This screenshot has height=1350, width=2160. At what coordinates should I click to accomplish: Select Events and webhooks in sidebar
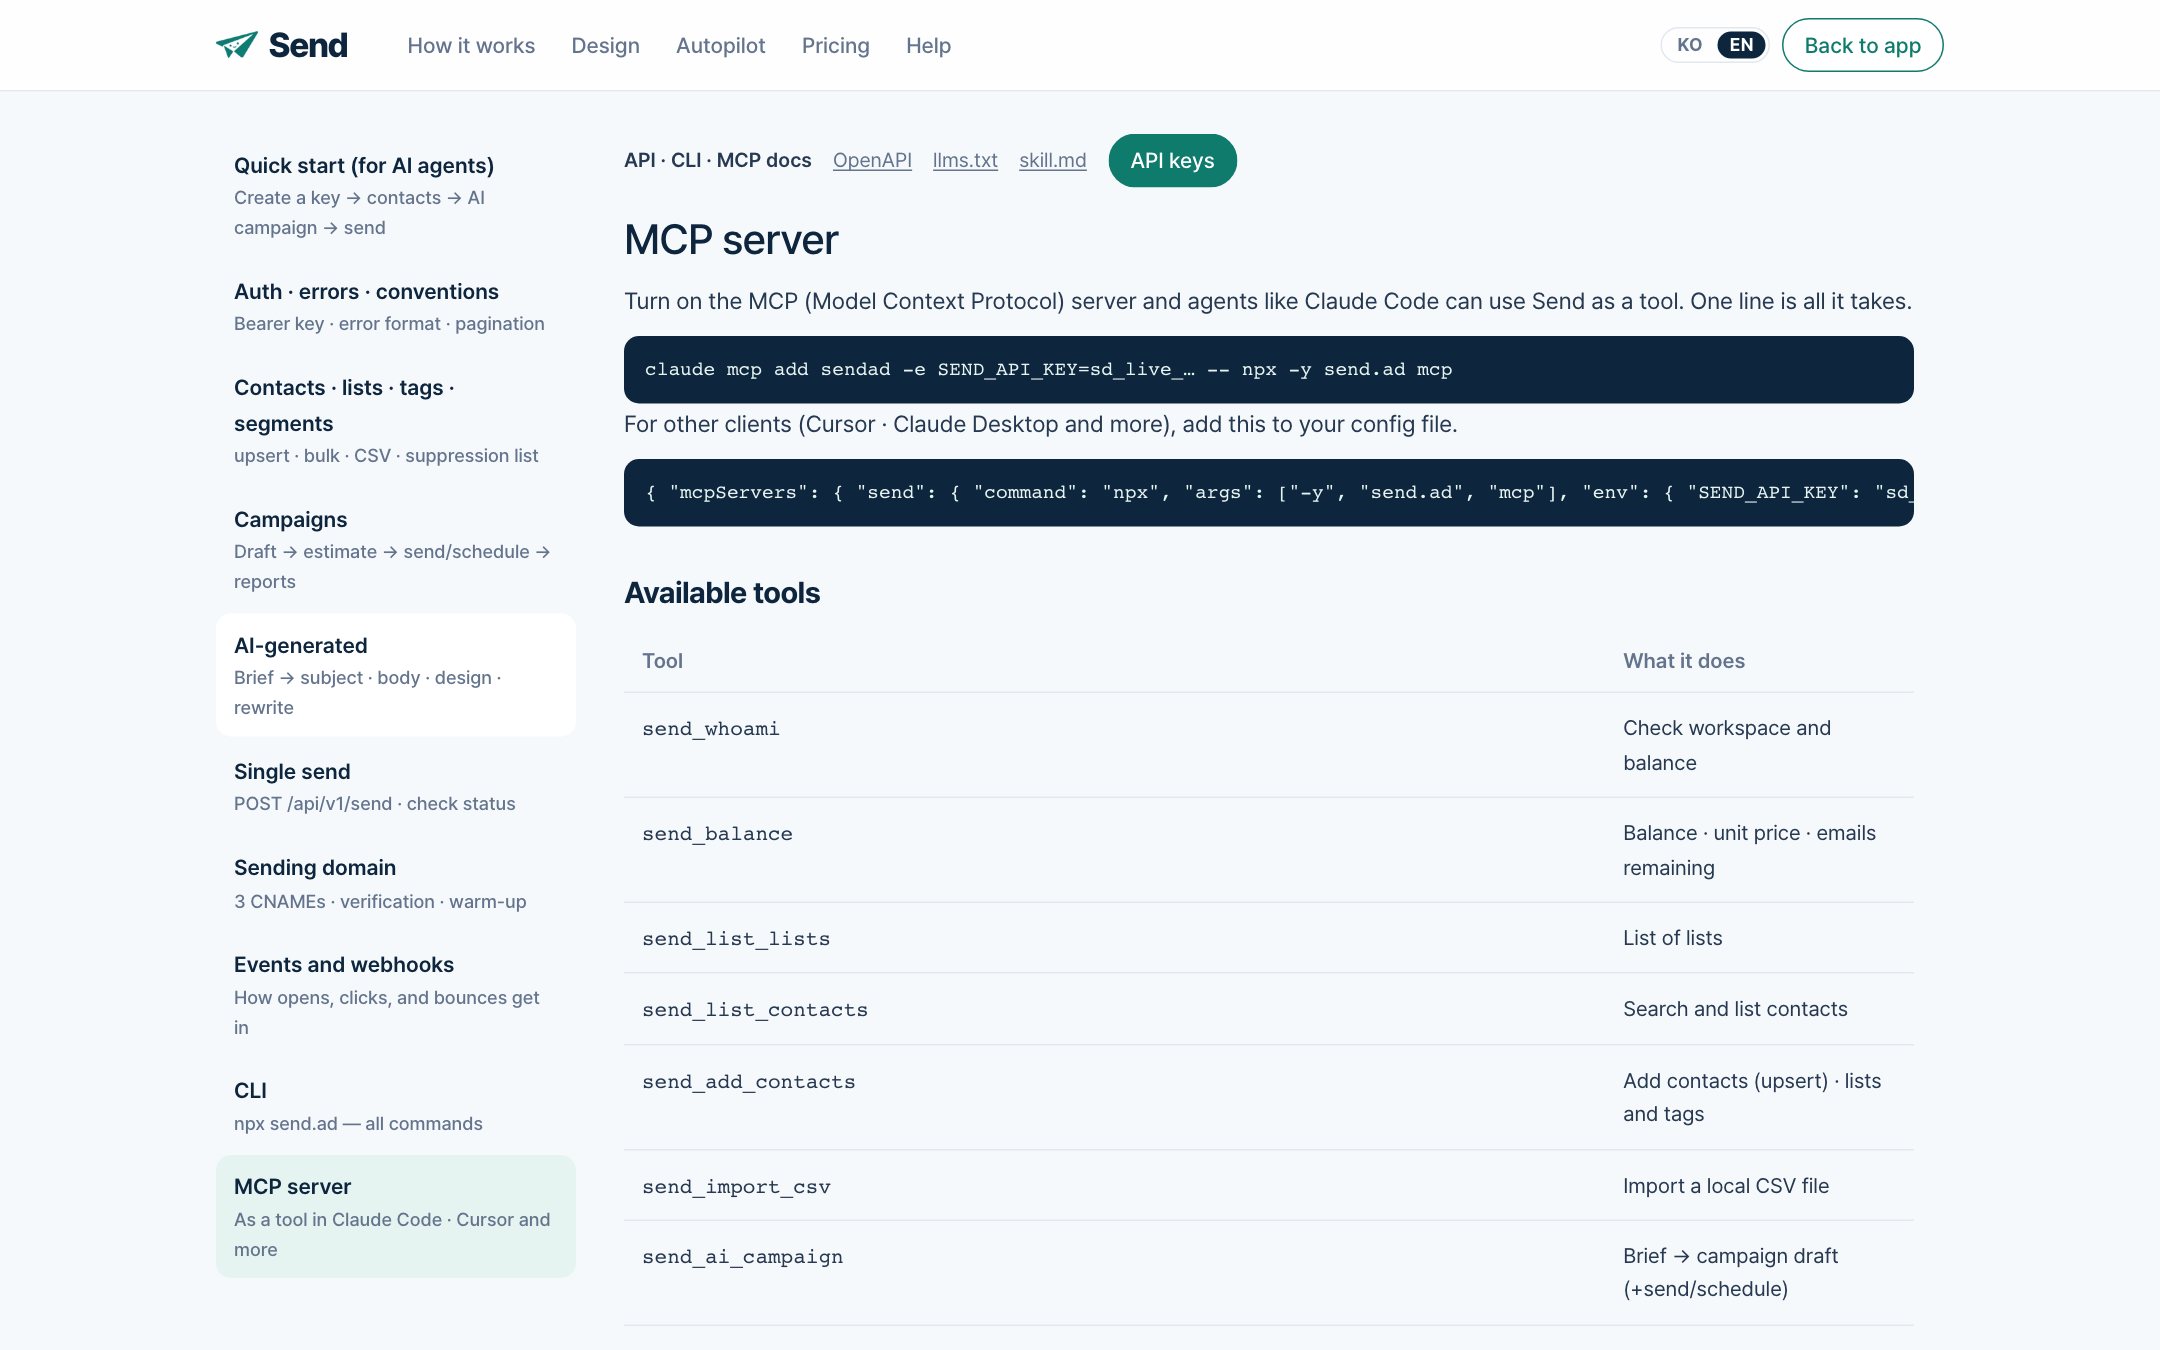pos(396,995)
